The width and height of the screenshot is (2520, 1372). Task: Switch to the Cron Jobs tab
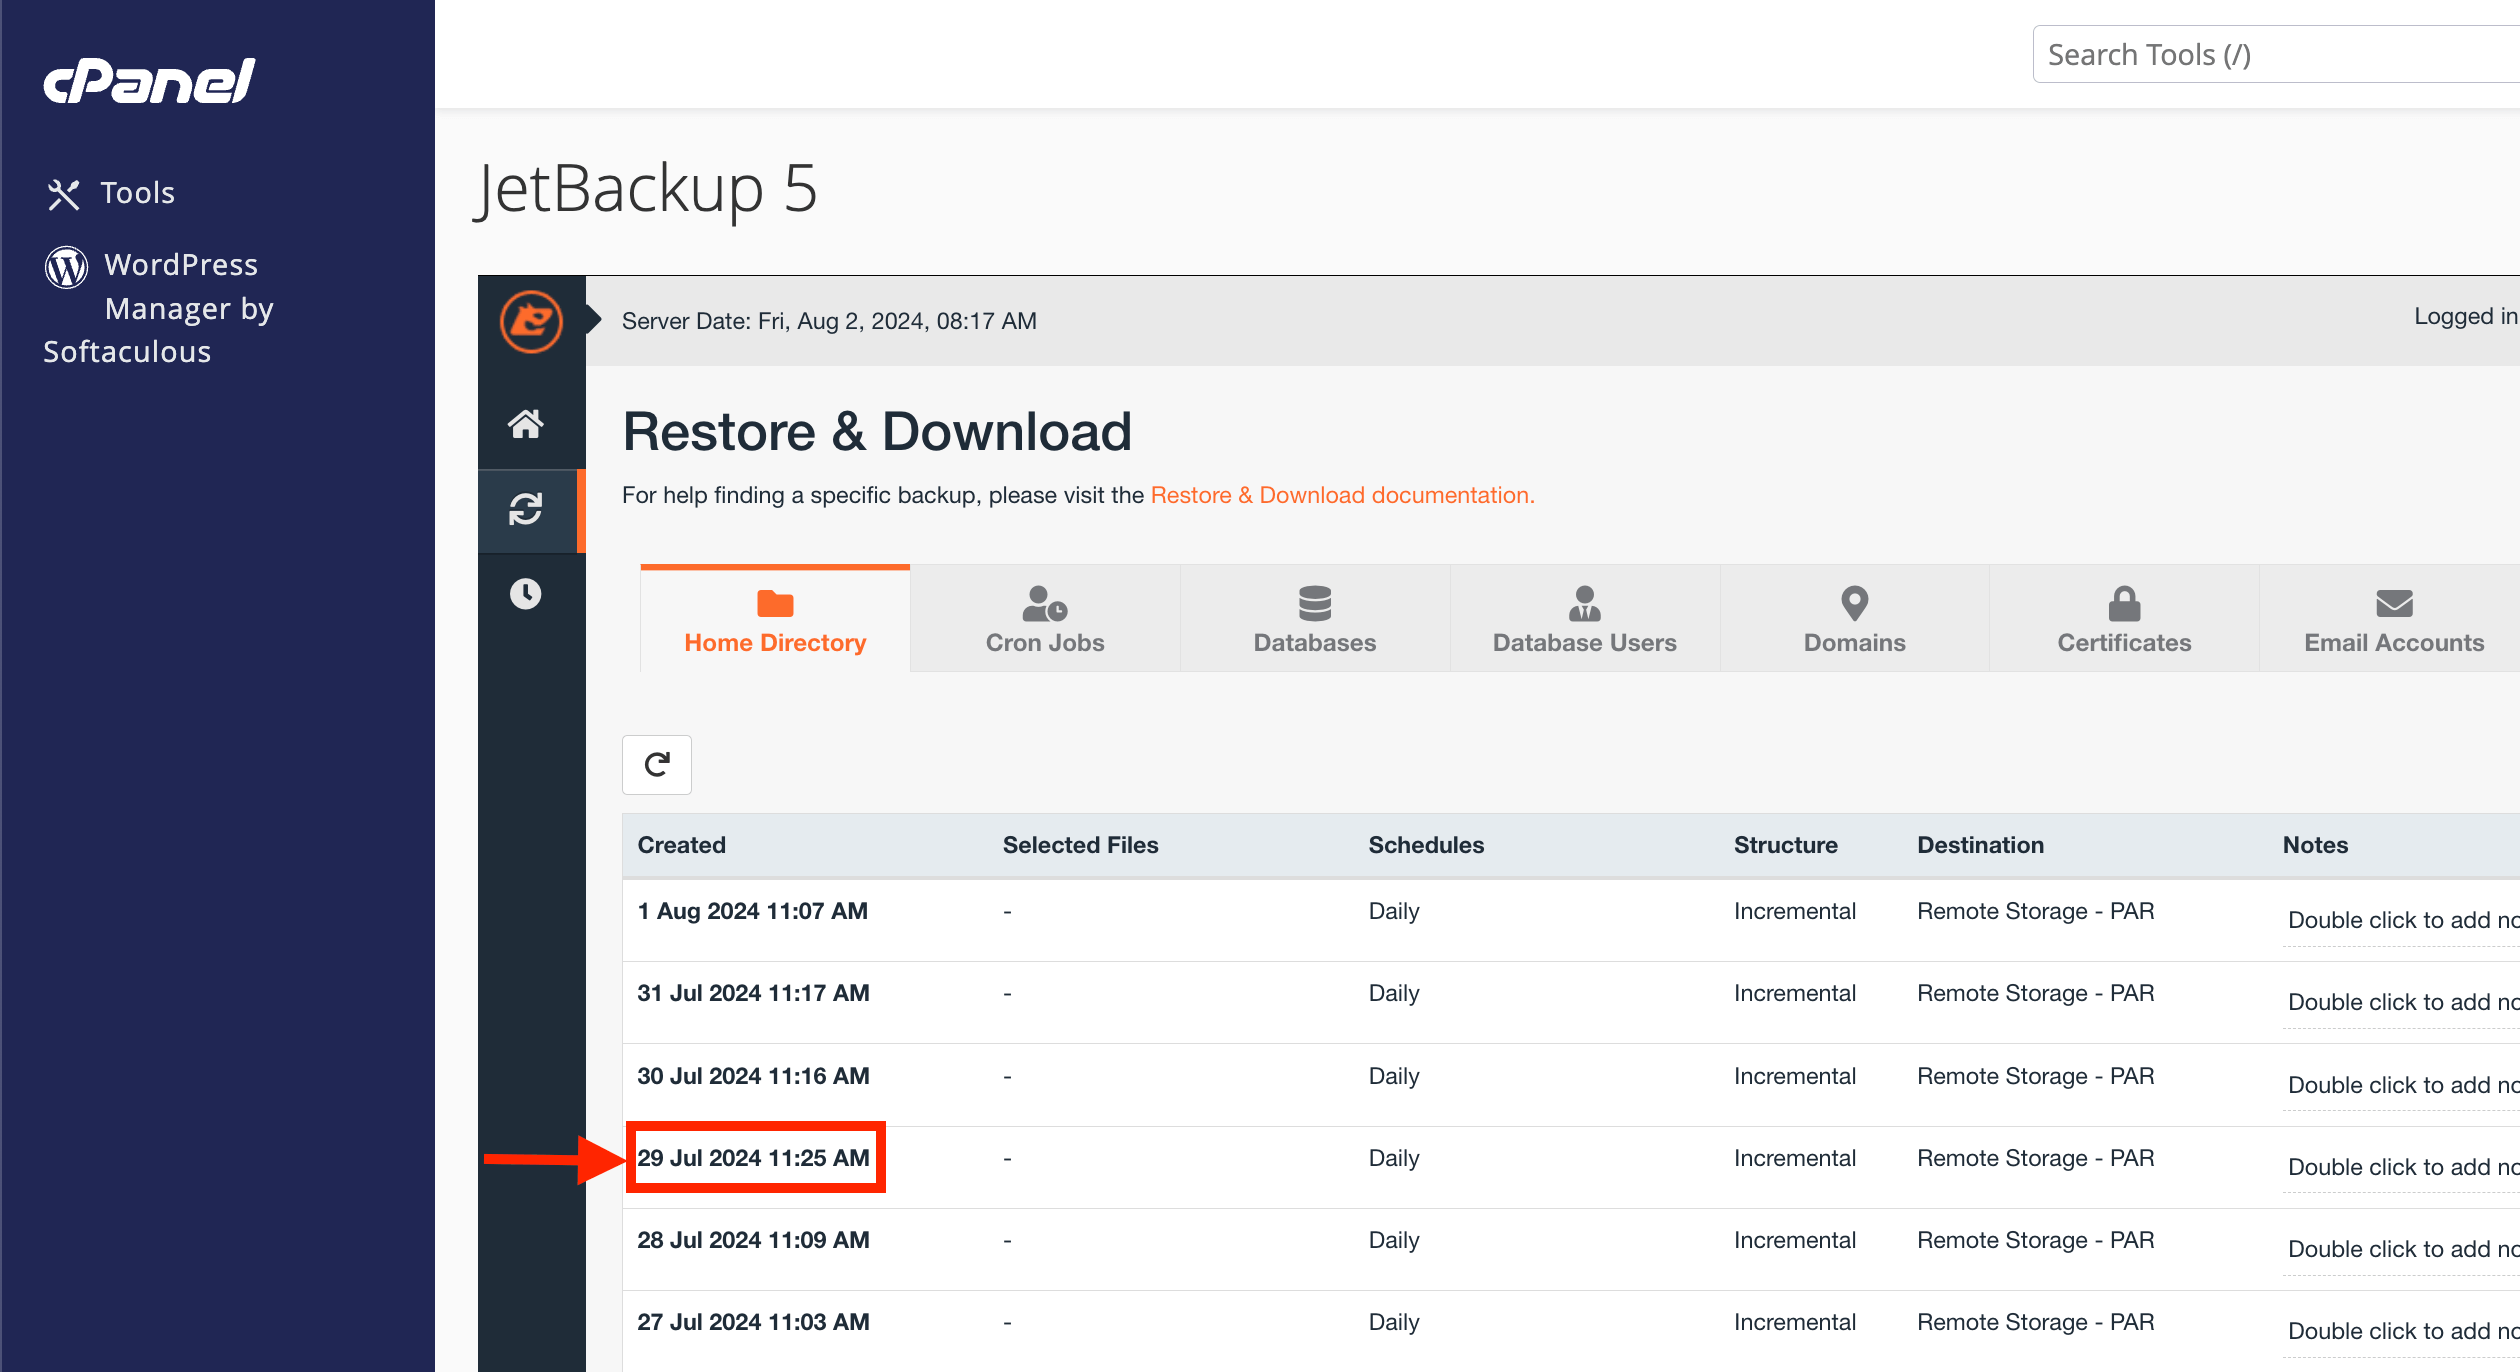pyautogui.click(x=1045, y=620)
